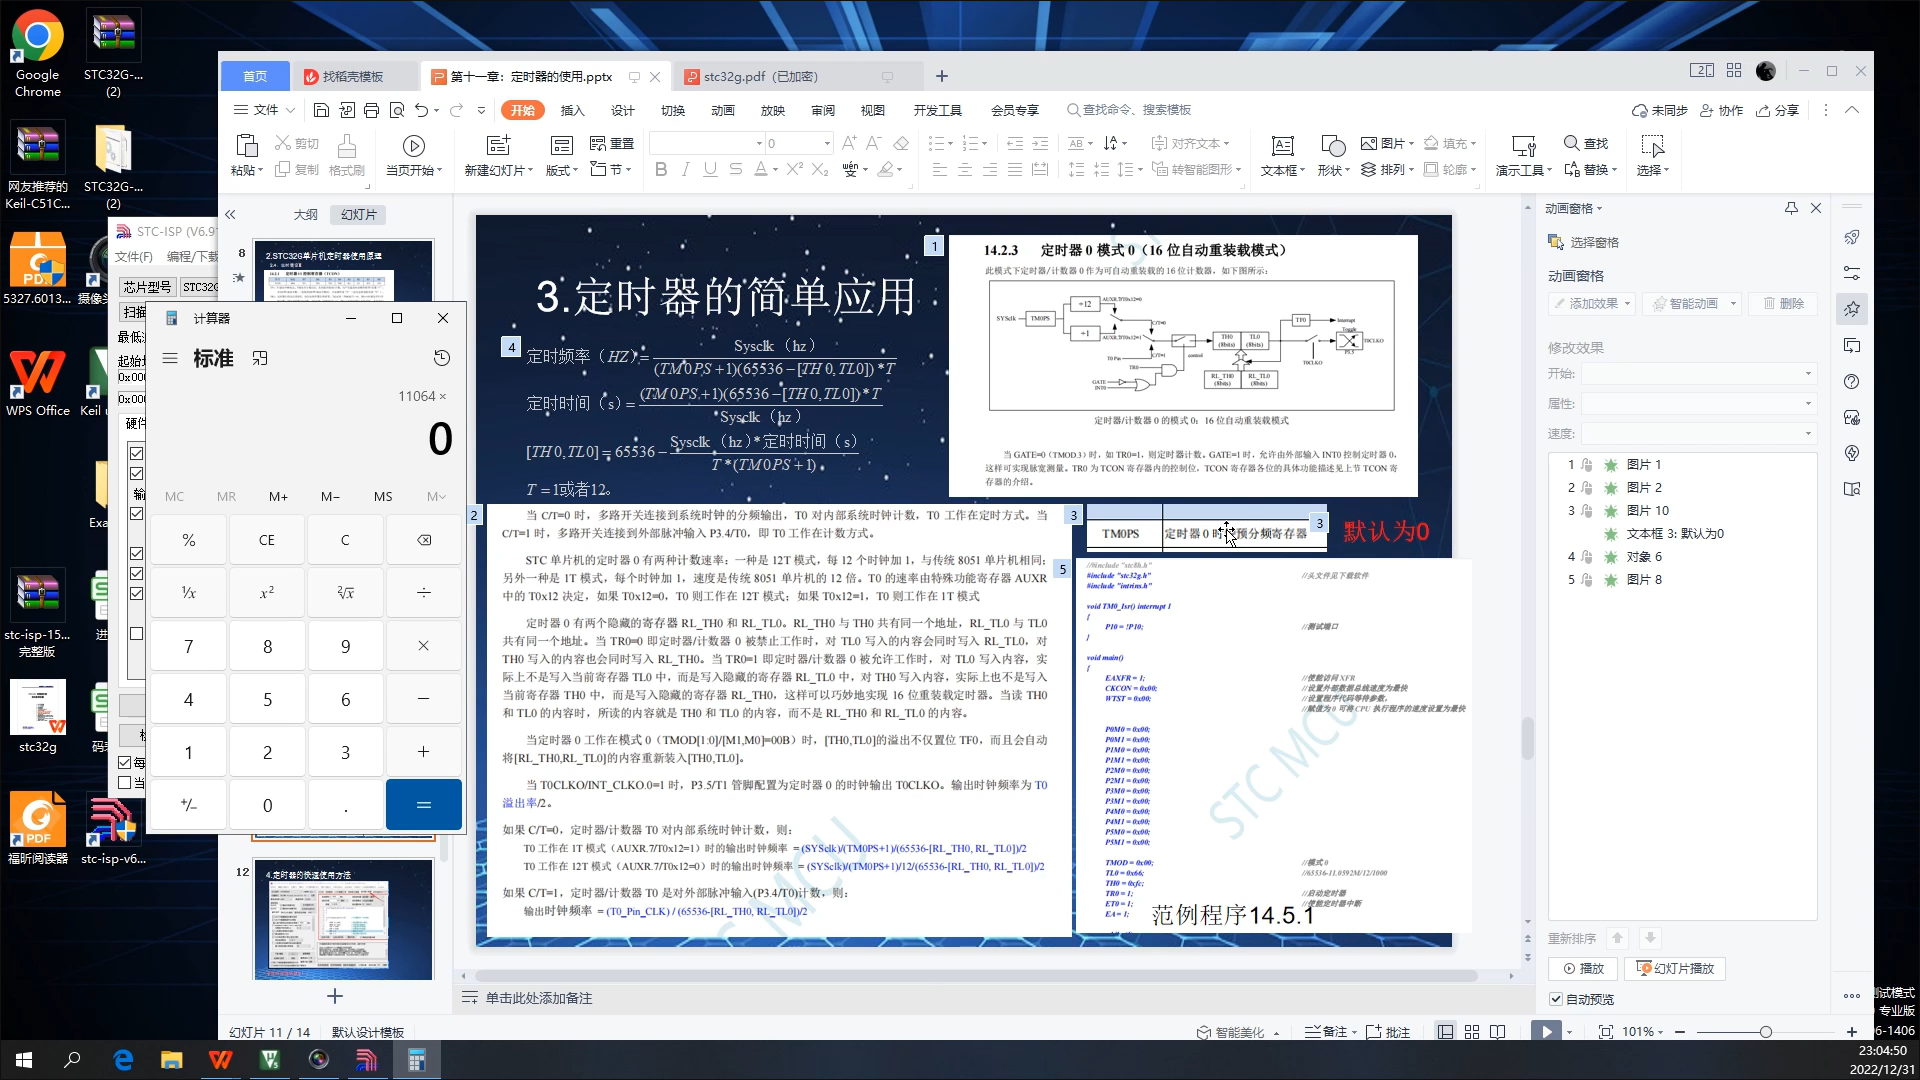Screen dimensions: 1920x1080
Task: Open print preview icon in quick toolbar
Action: pos(397,110)
